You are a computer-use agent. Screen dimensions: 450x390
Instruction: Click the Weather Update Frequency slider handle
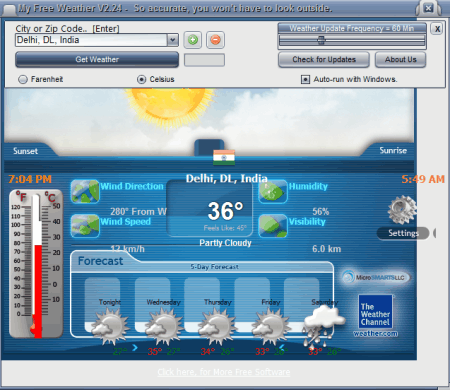coord(321,40)
